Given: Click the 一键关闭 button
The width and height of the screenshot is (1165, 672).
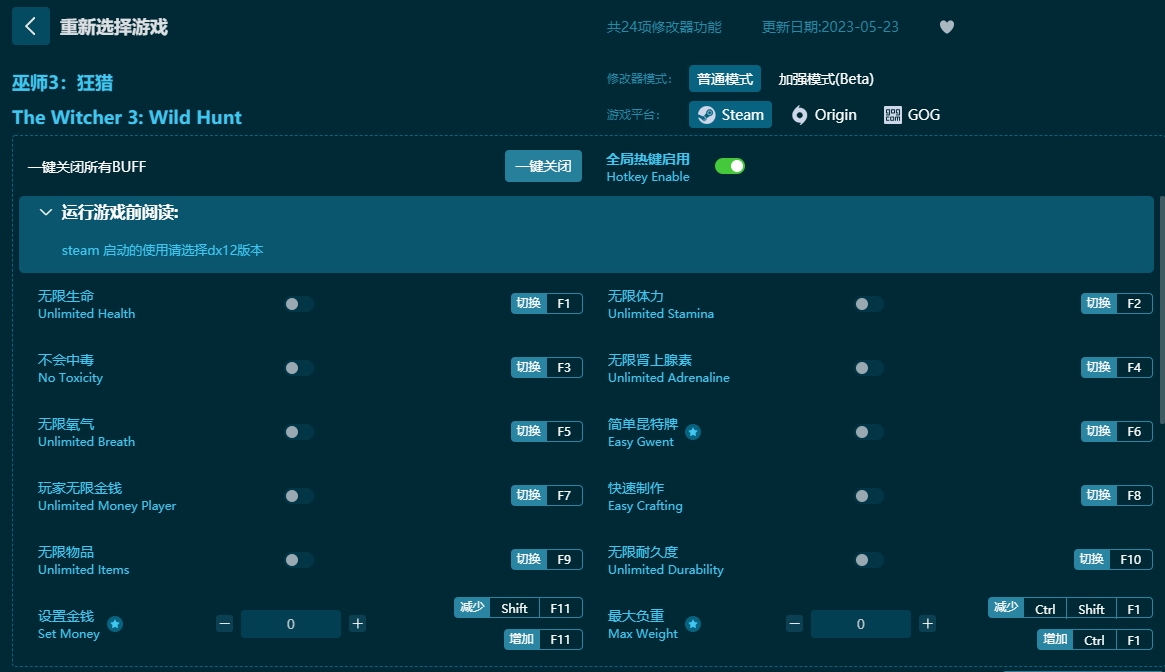Looking at the screenshot, I should [x=543, y=166].
